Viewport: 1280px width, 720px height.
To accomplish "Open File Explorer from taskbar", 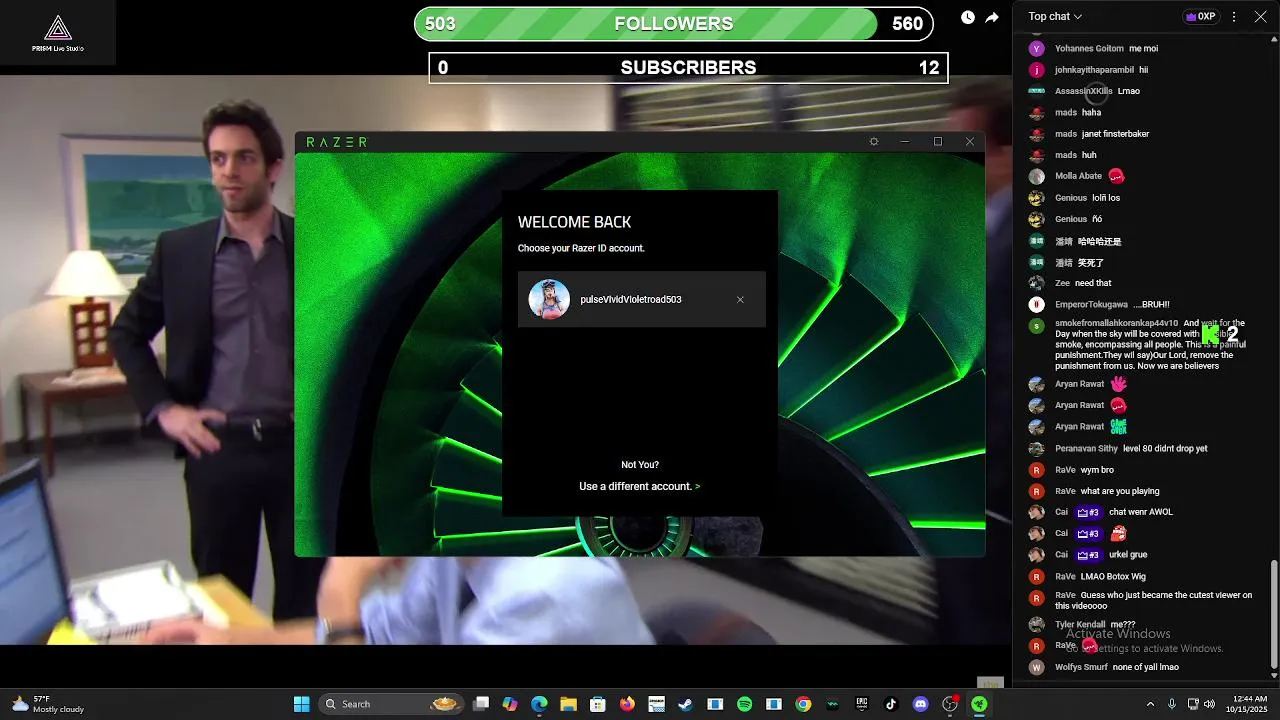I will pos(568,704).
